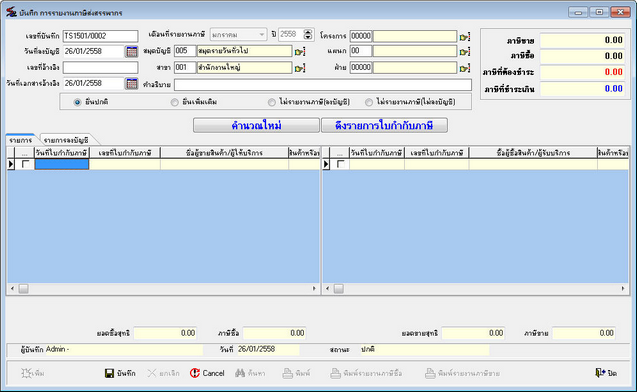Select no tax report (post account) option

pos(271,102)
